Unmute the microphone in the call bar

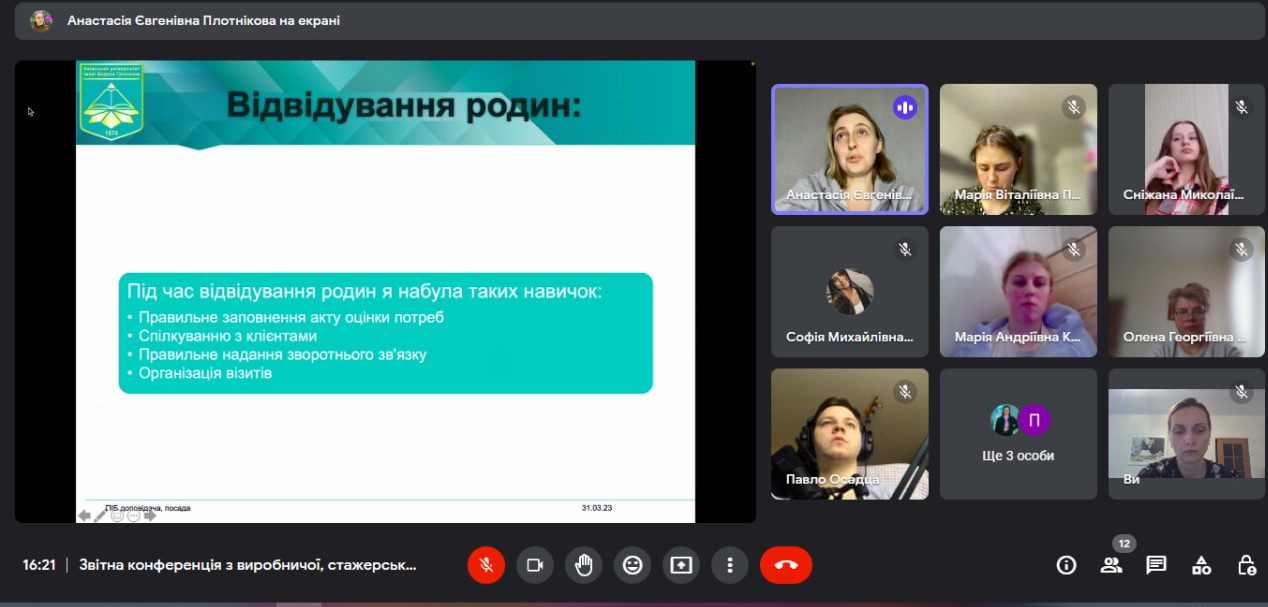click(486, 565)
